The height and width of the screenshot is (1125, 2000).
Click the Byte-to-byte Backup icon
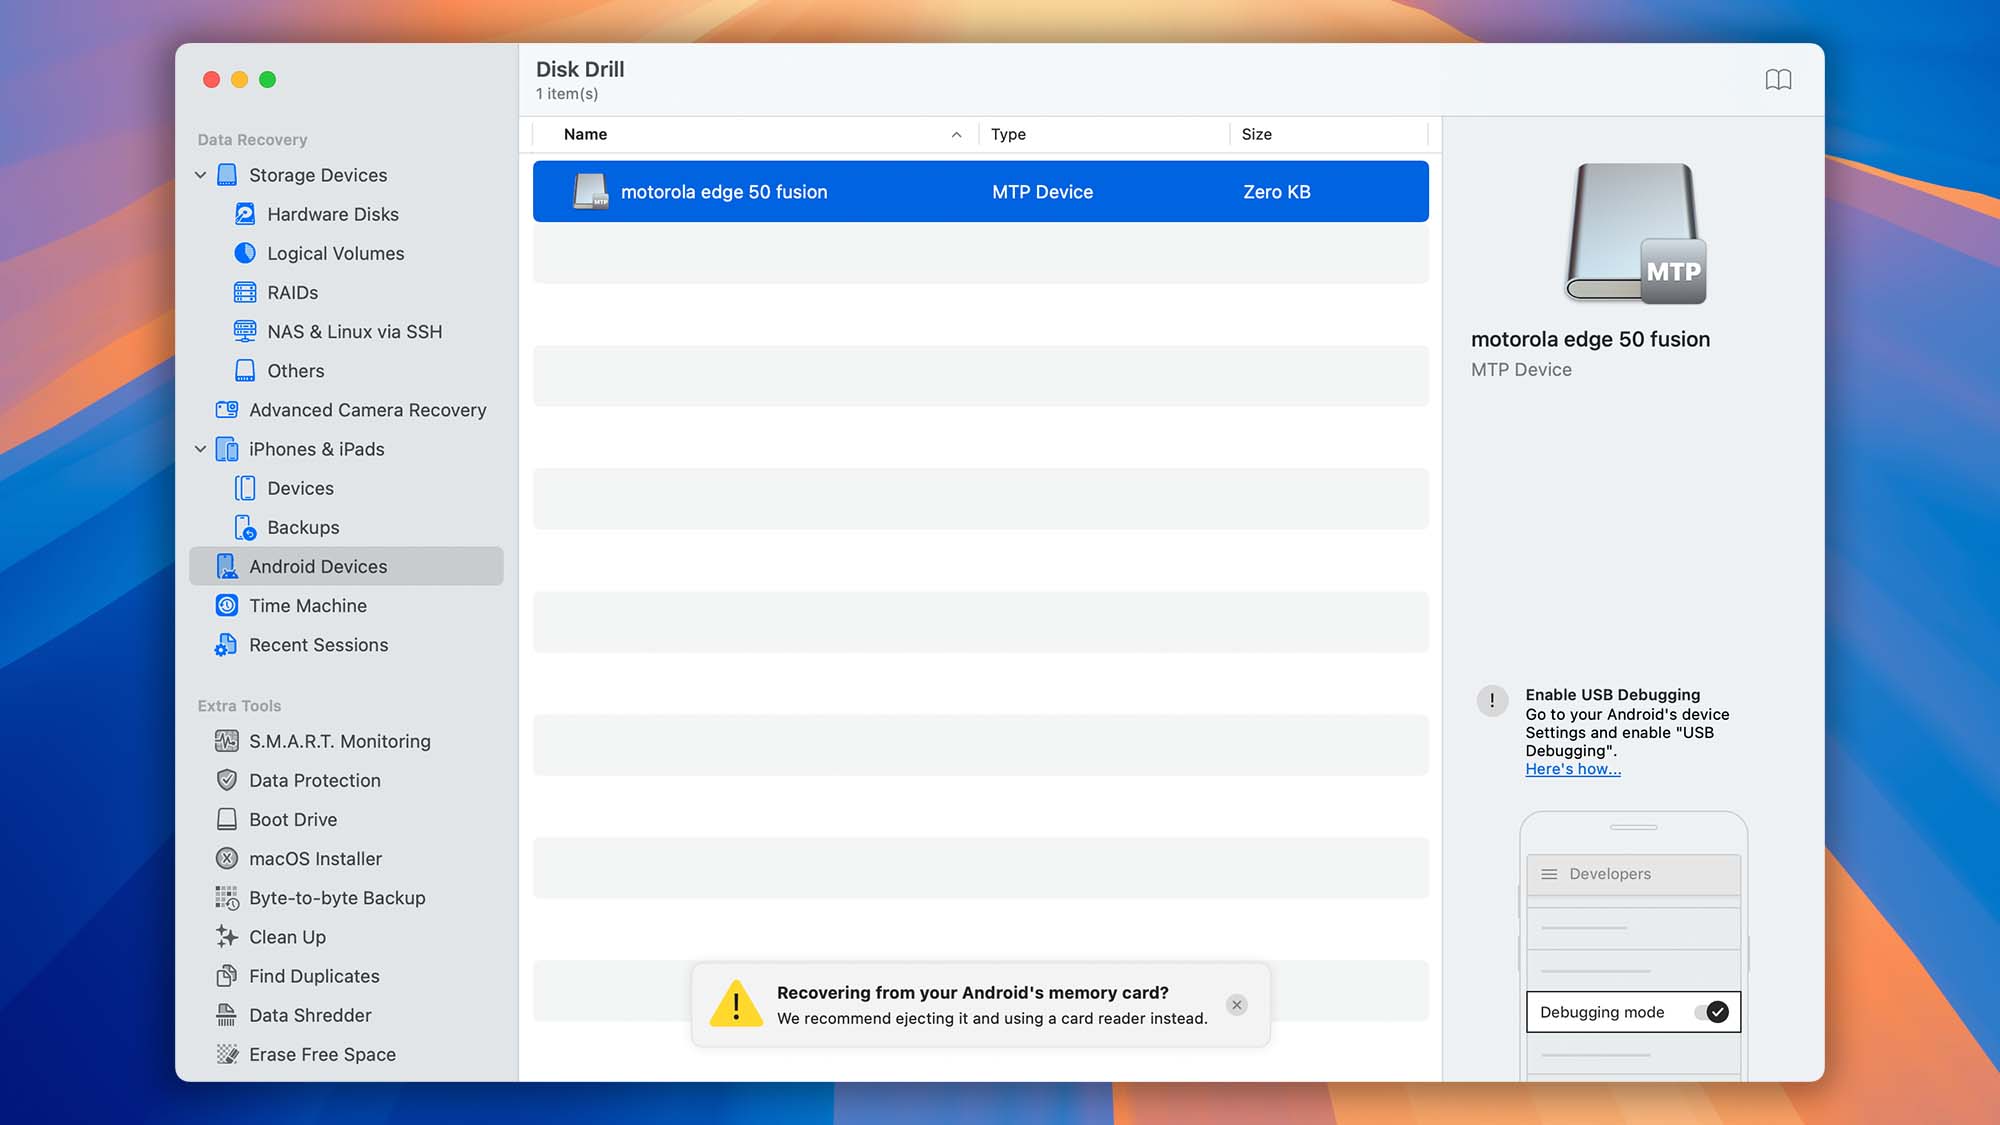point(227,898)
